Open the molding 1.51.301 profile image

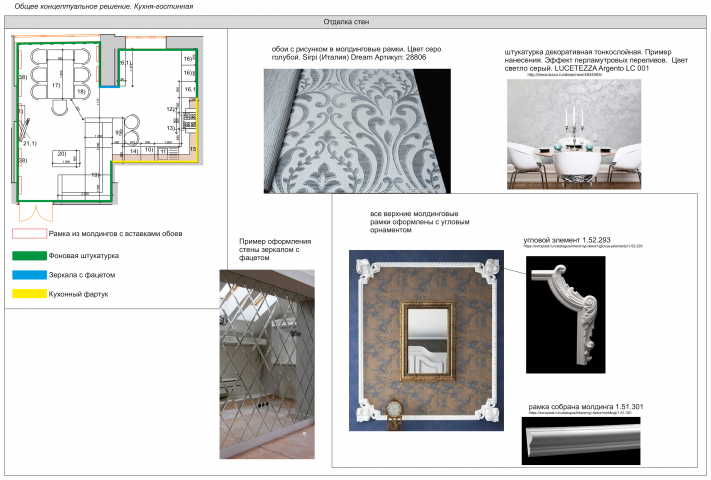(x=581, y=441)
